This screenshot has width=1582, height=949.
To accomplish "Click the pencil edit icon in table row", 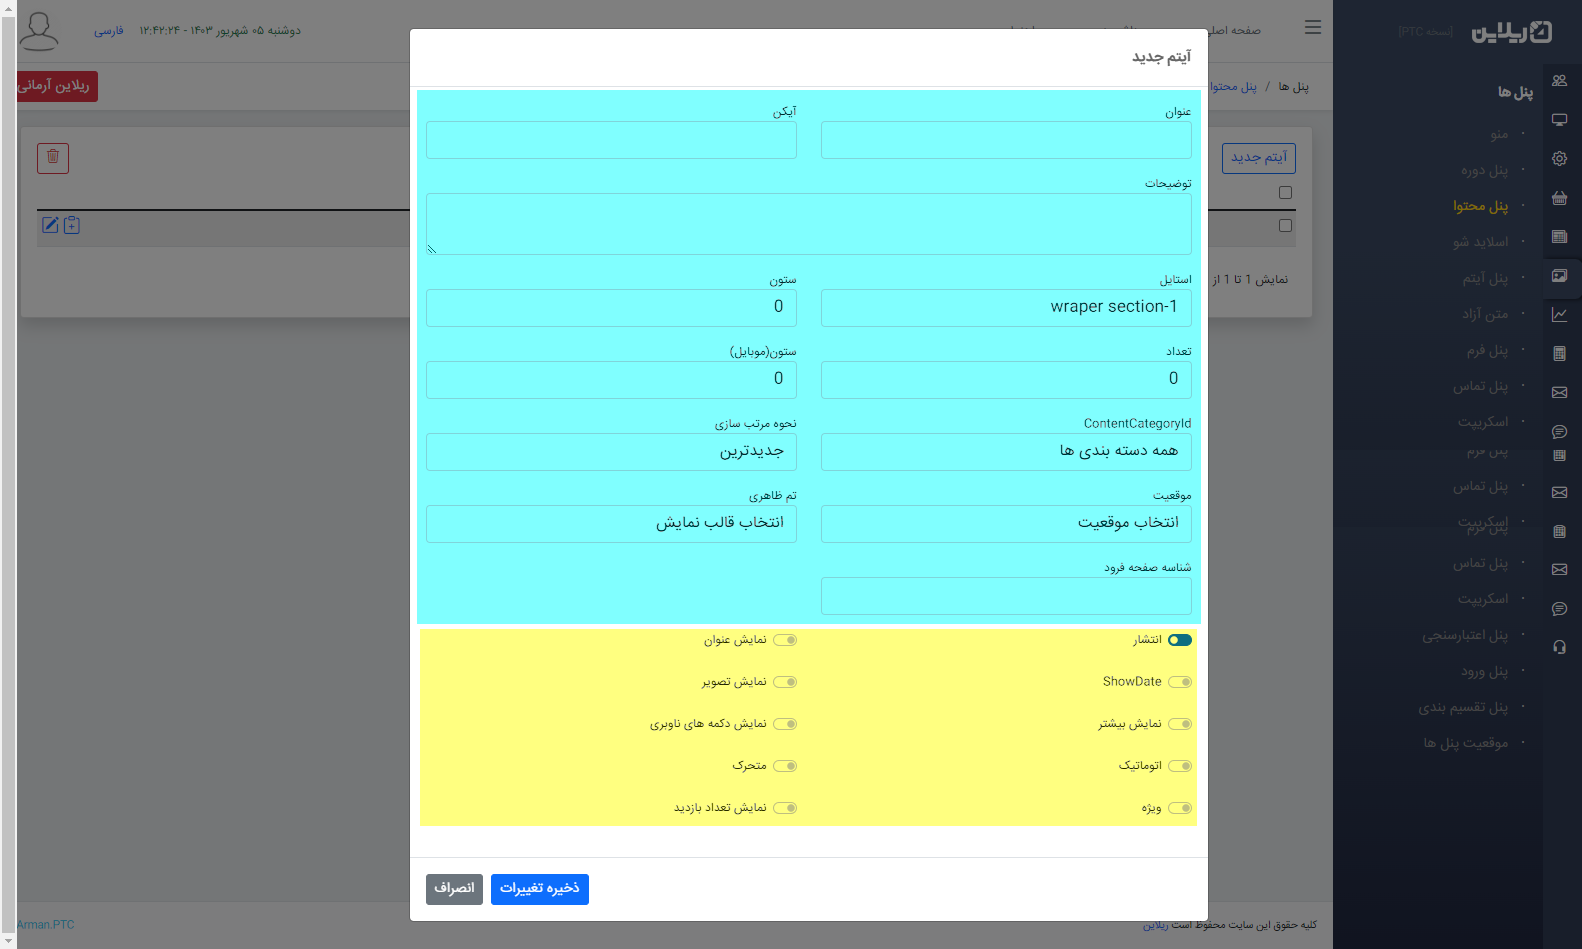I will (50, 225).
